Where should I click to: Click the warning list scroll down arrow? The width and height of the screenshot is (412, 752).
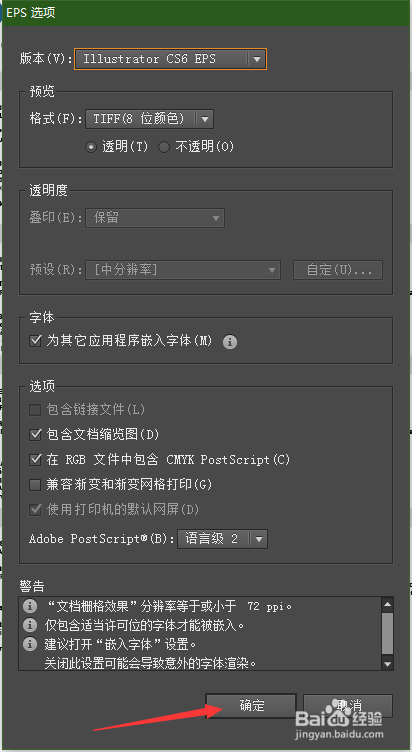[x=388, y=663]
